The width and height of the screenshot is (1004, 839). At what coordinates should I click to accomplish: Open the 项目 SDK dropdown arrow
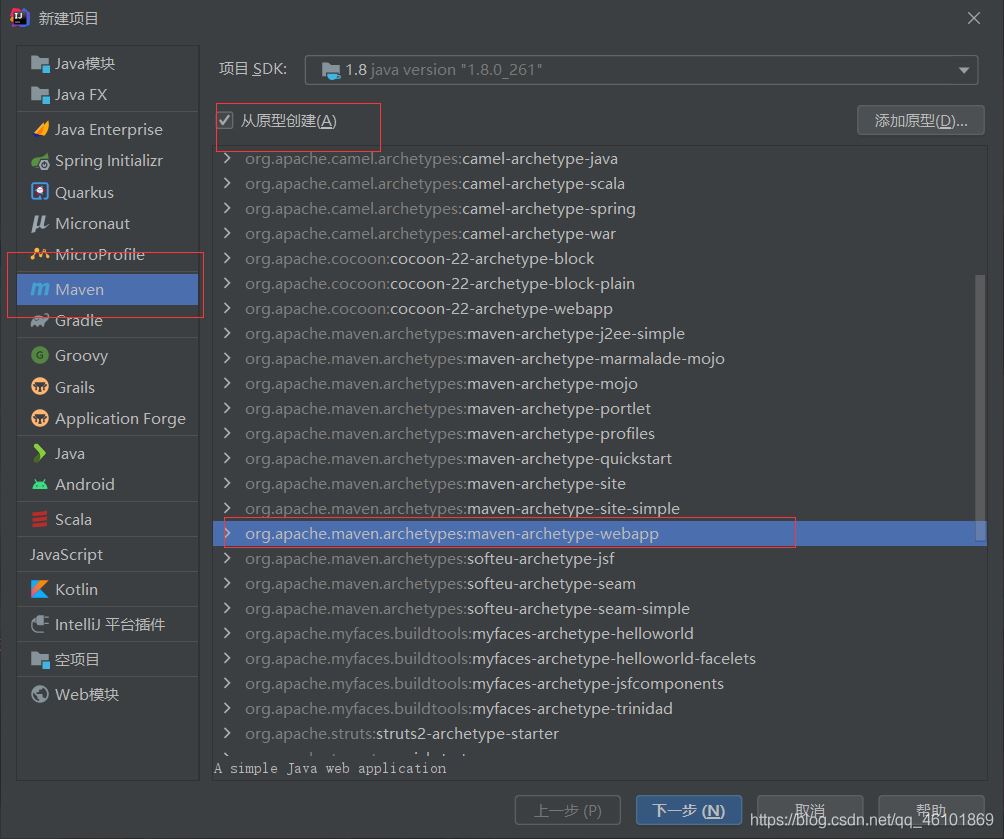pyautogui.click(x=964, y=70)
